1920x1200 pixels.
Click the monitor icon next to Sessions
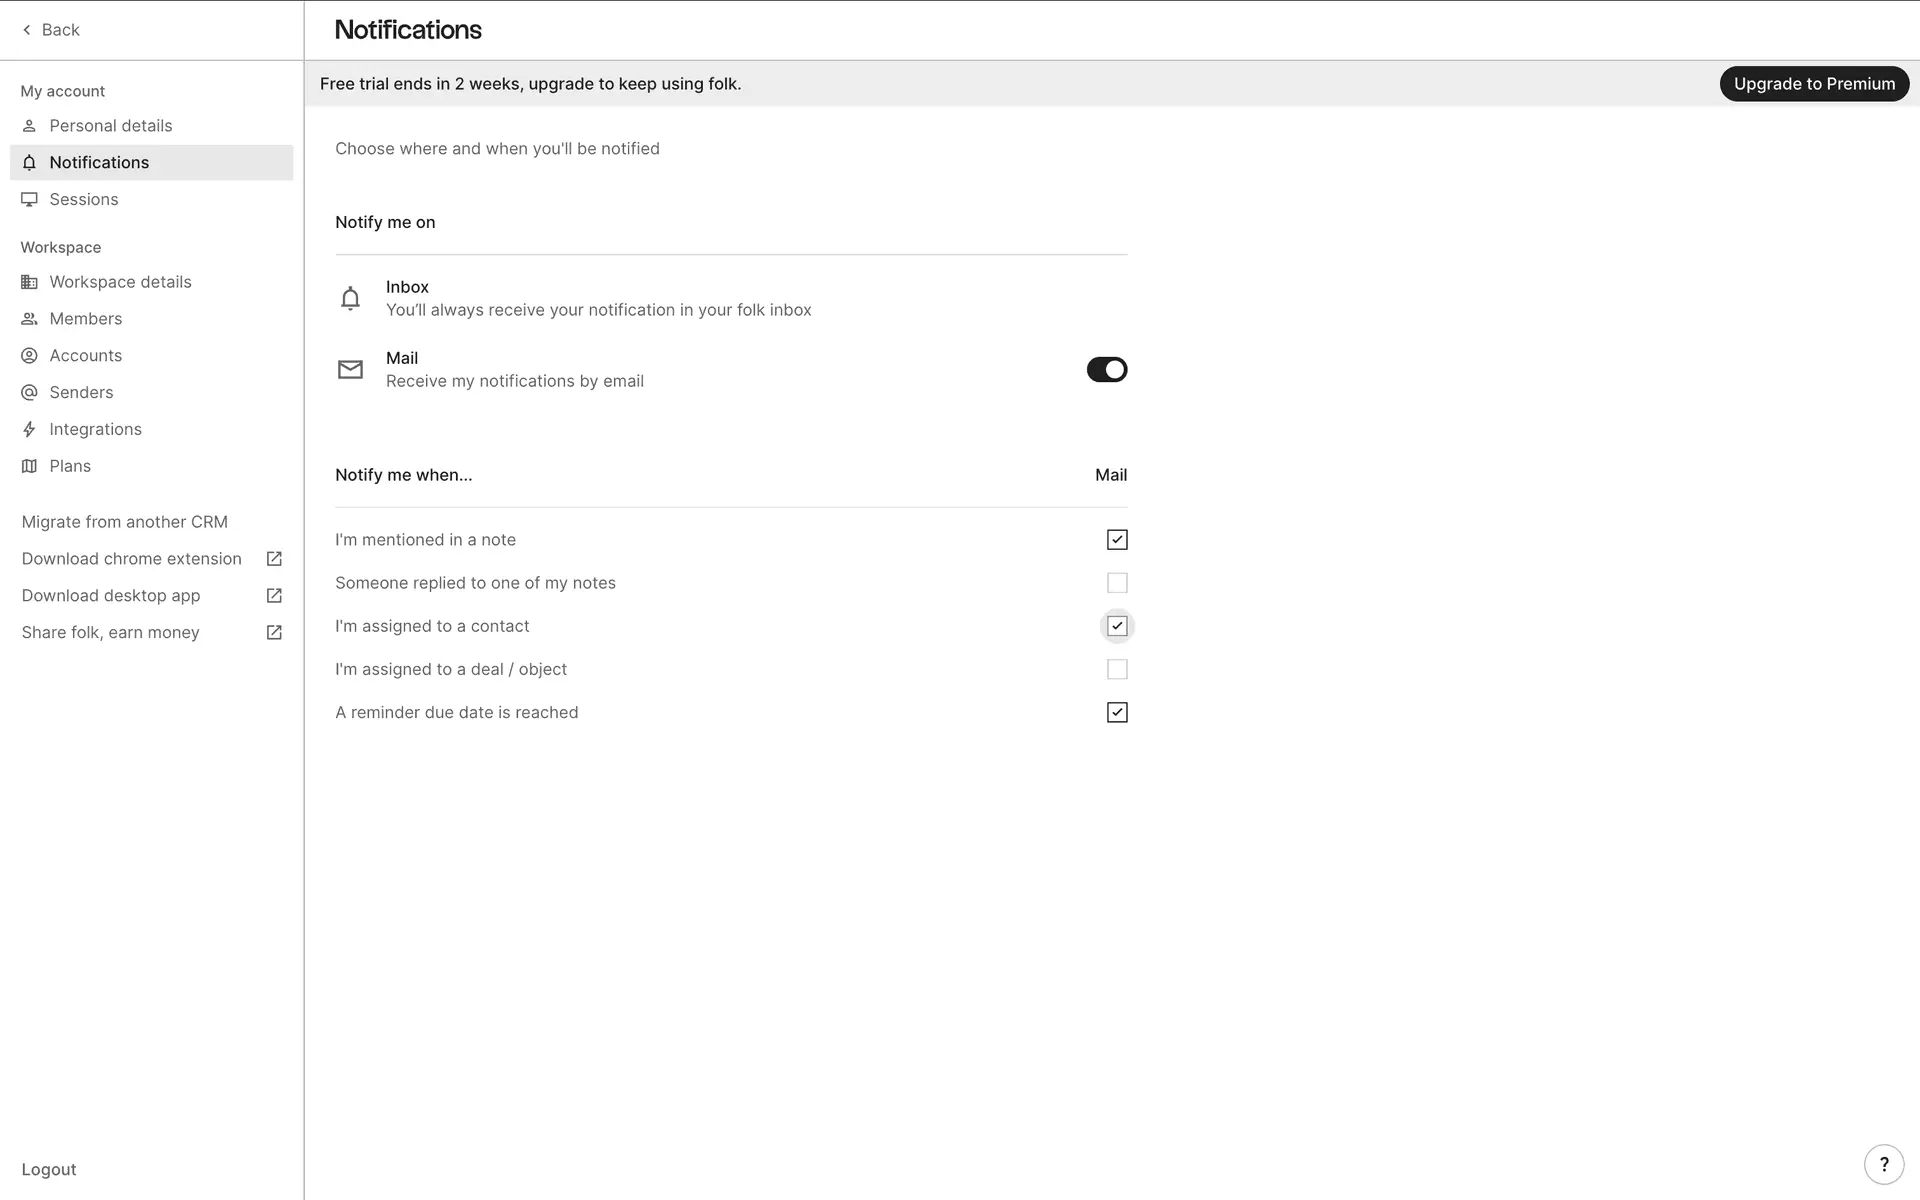tap(29, 199)
